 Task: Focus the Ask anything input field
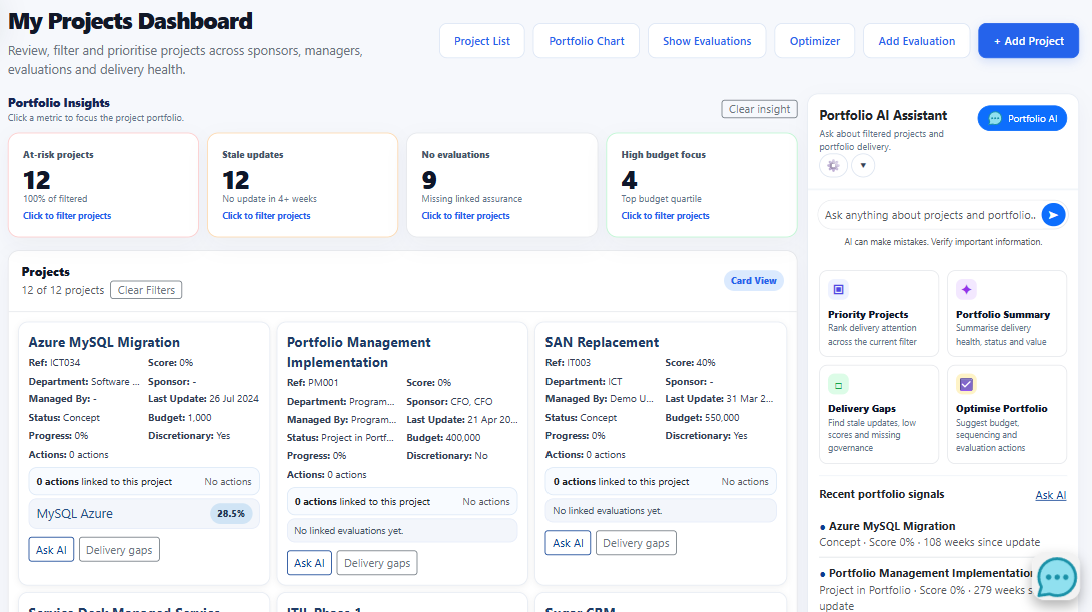click(930, 215)
